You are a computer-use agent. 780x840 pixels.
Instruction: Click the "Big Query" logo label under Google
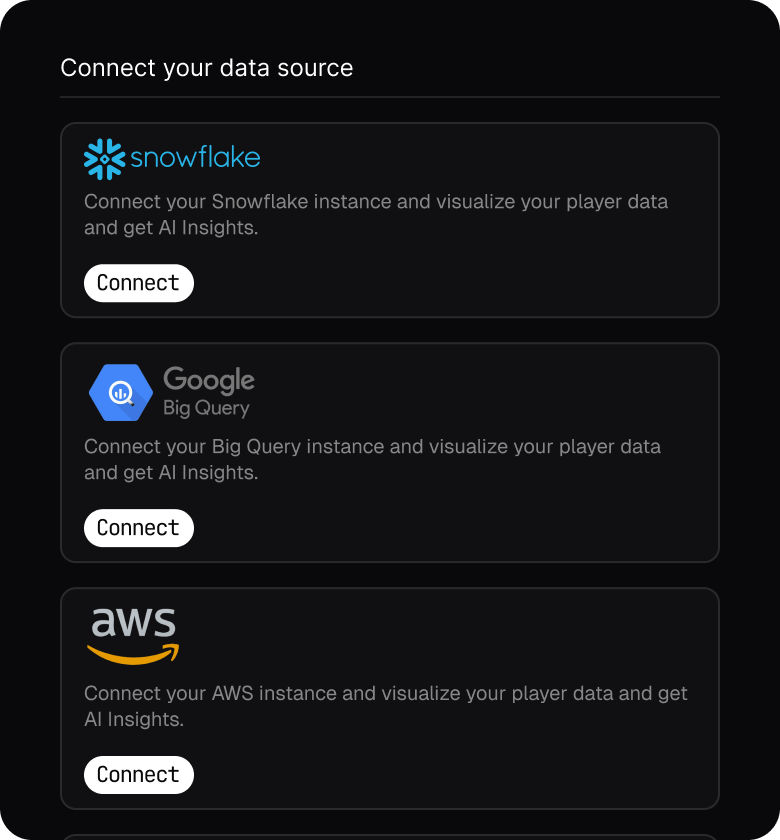[206, 408]
